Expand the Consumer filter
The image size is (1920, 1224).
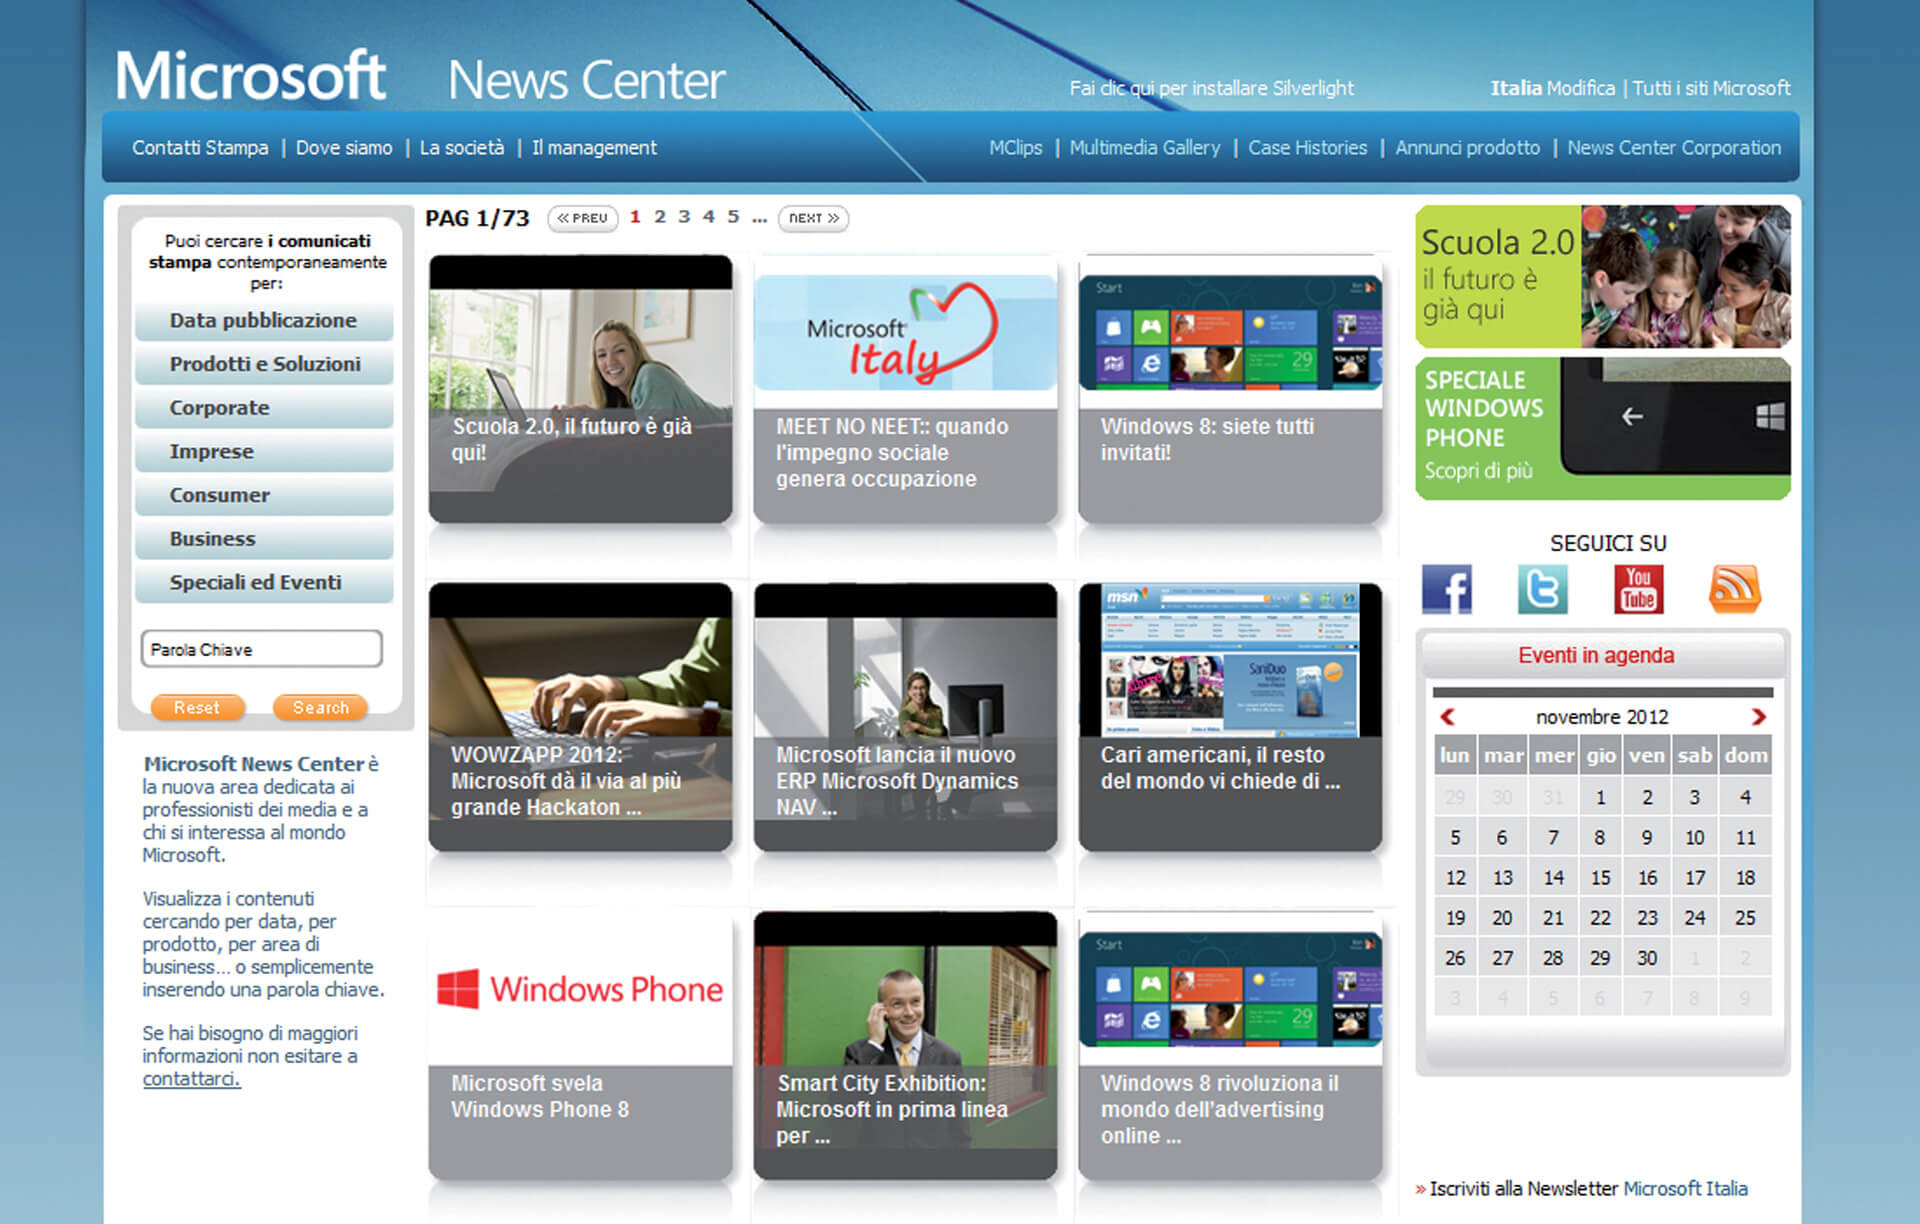point(264,496)
